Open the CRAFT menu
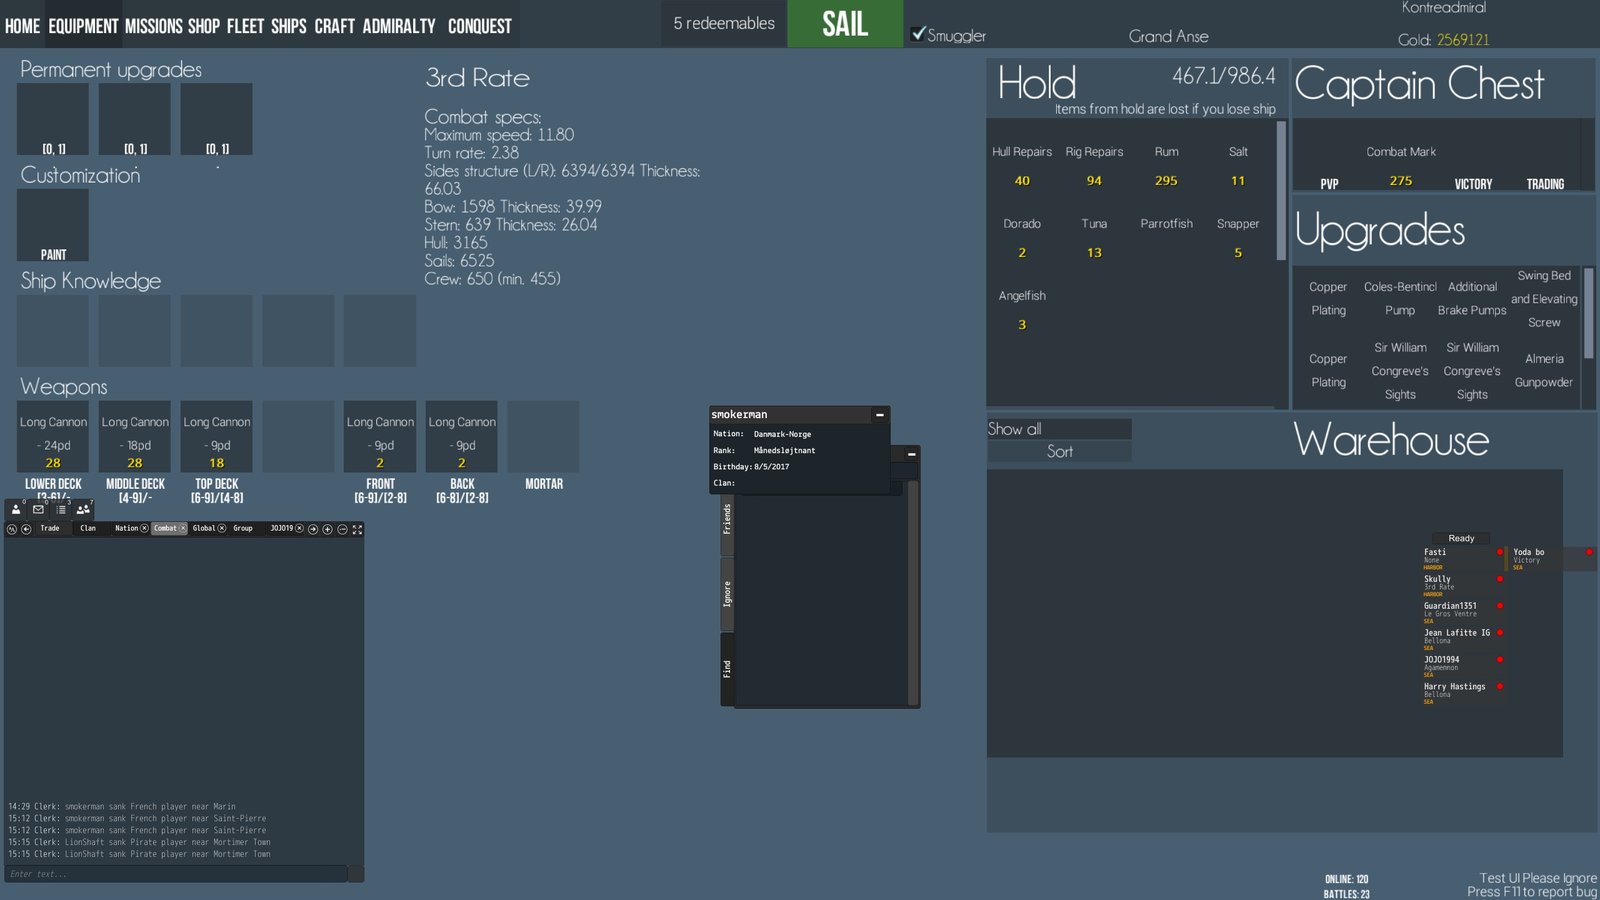The image size is (1600, 900). pyautogui.click(x=335, y=26)
